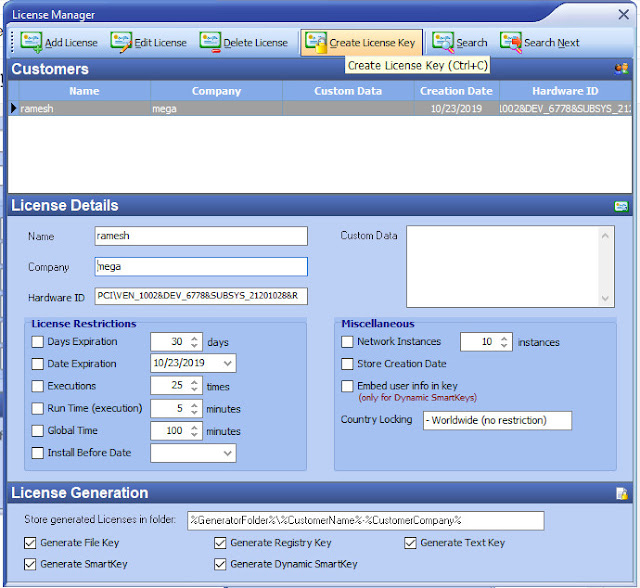This screenshot has width=640, height=588.
Task: Uncheck Generate Dynamic SmartKey
Action: pos(220,564)
